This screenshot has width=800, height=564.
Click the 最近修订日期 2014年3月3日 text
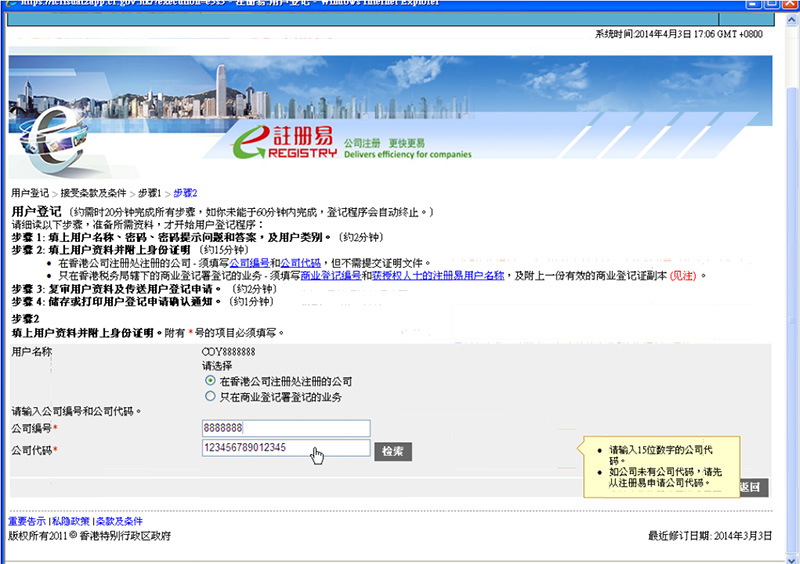710,536
